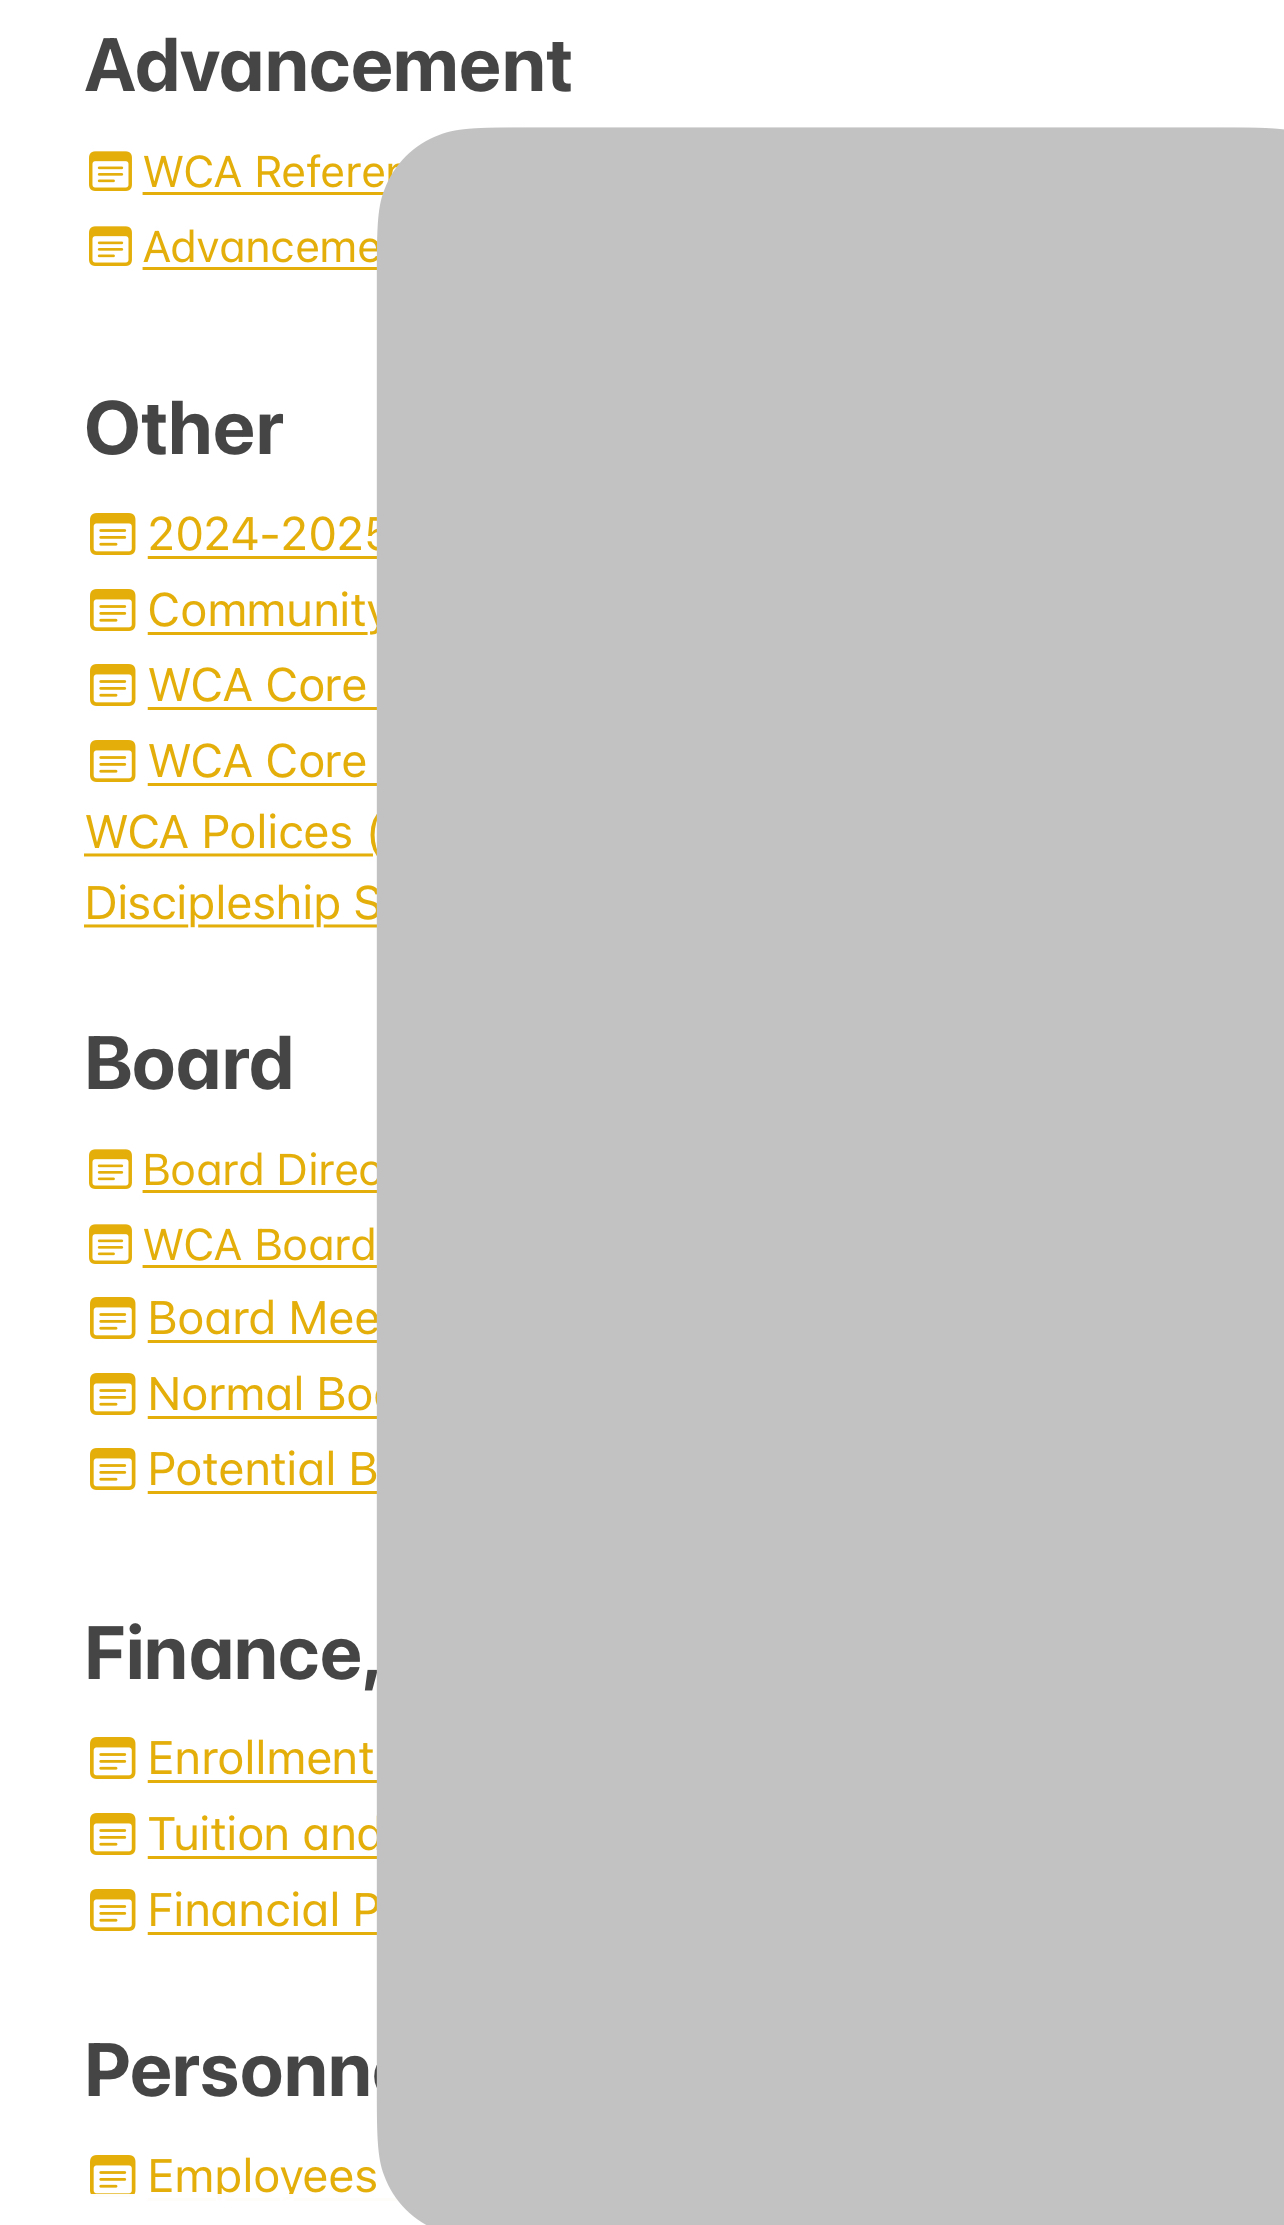The image size is (1284, 2225).
Task: Follow the Discipleship link under Other
Action: (230, 904)
